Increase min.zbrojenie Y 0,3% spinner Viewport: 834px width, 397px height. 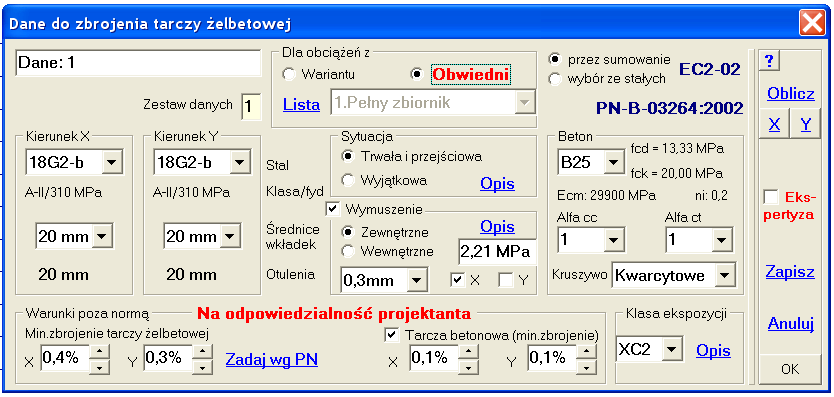[203, 352]
